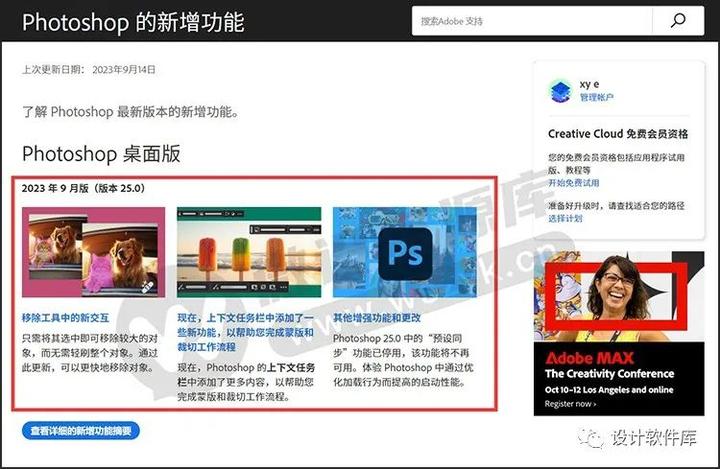Focus the 搜索Adobe支持 search field
The image size is (720, 469).
(532, 21)
